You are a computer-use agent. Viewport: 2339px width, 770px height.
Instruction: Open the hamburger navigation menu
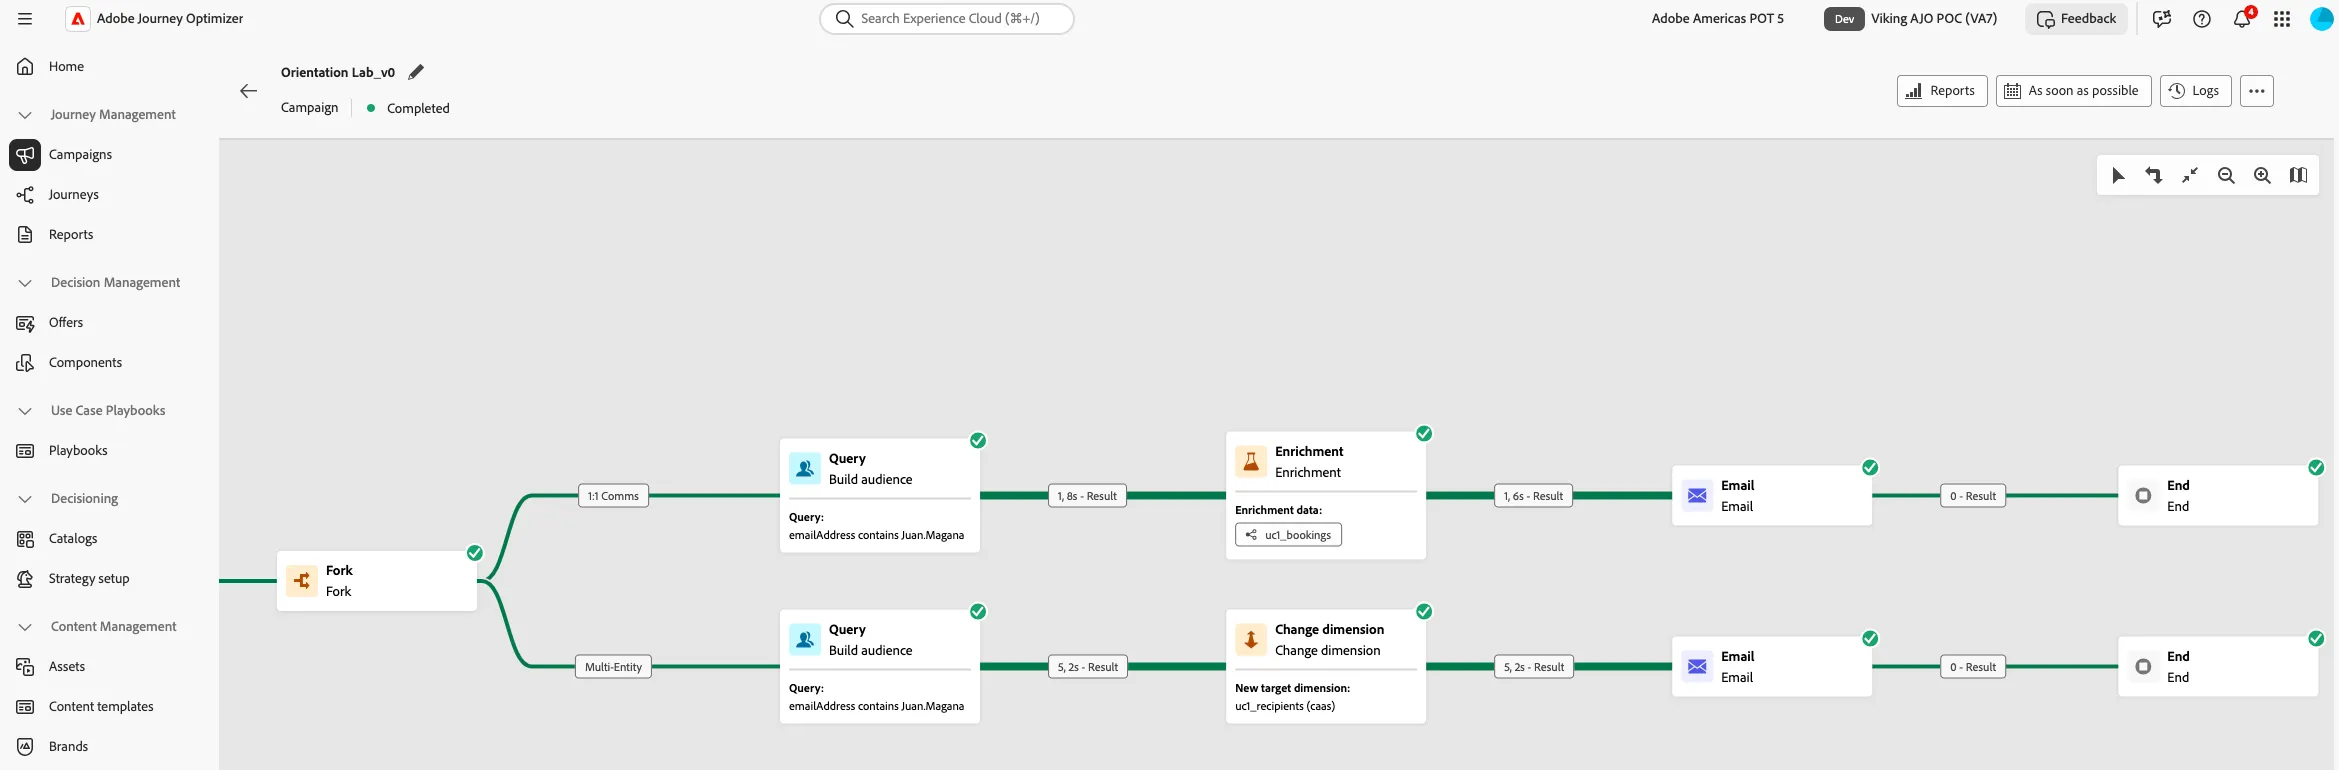coord(25,19)
